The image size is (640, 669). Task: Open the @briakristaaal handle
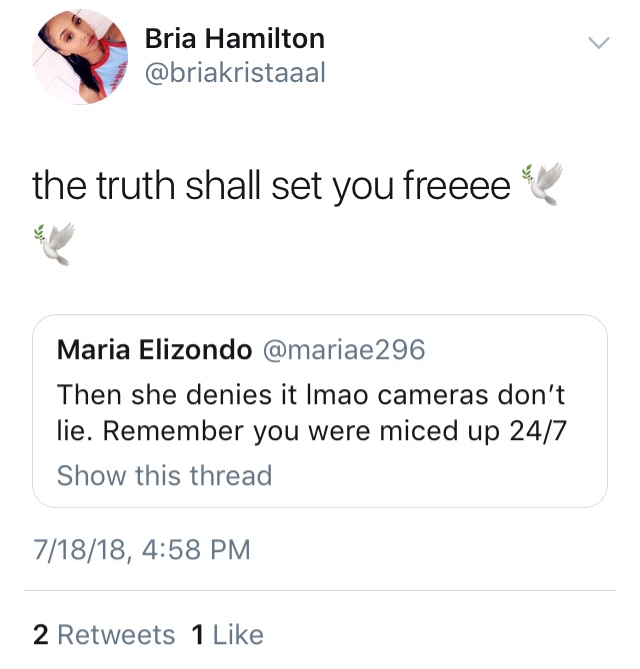(235, 73)
